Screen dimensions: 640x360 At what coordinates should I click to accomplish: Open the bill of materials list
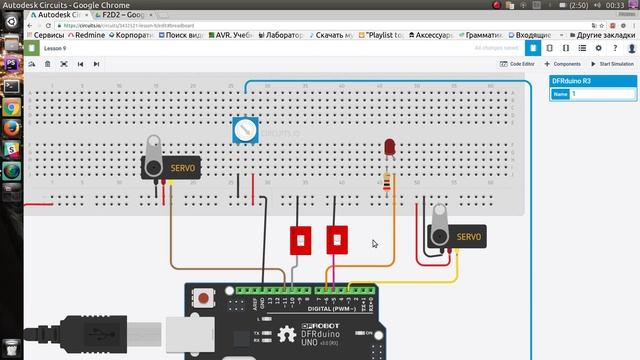582,48
